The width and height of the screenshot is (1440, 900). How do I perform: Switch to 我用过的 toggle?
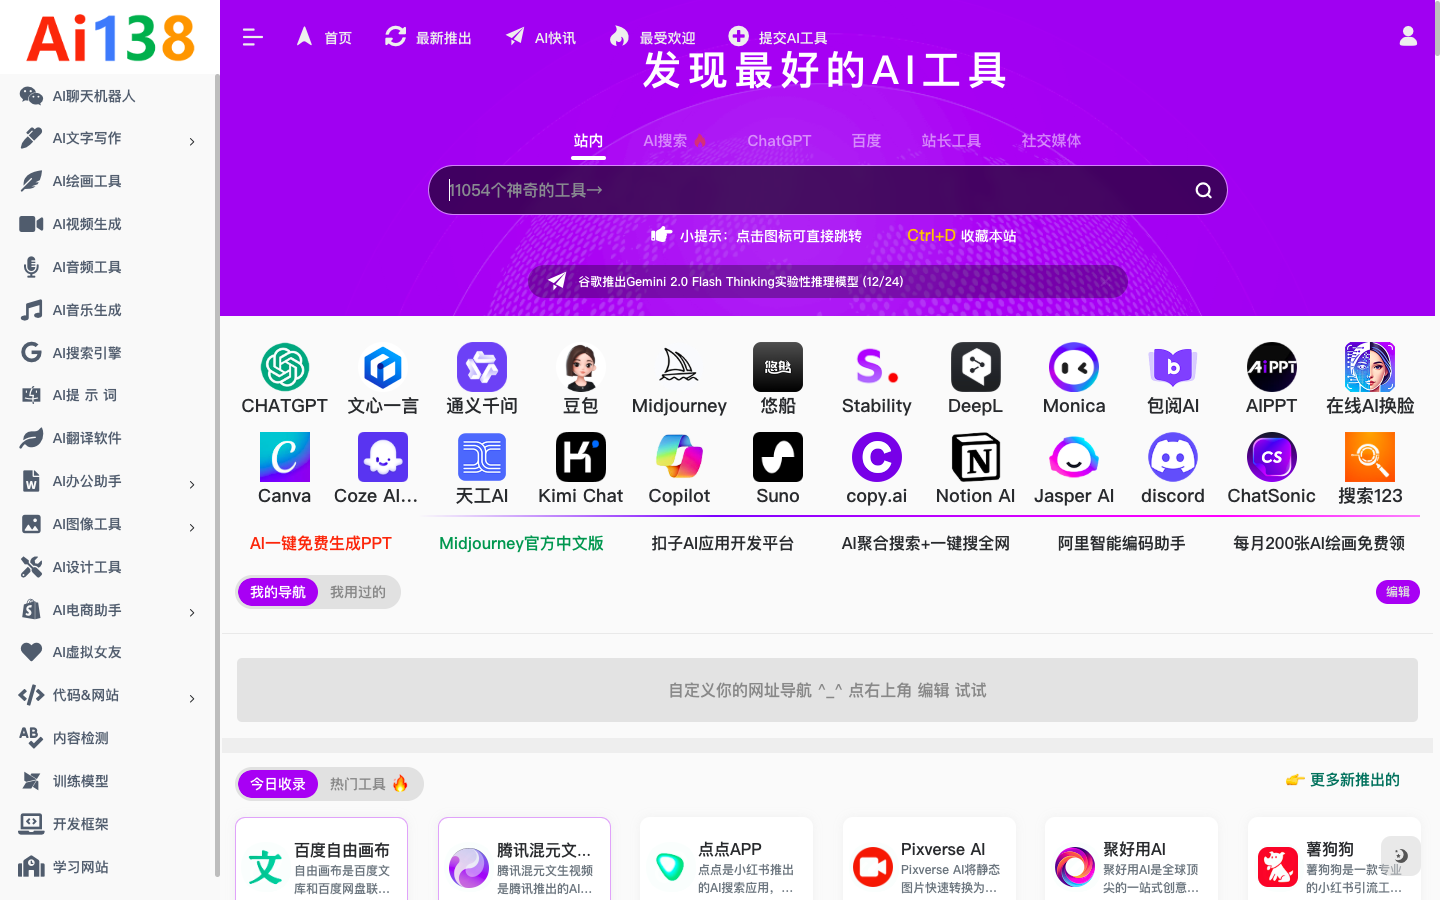(x=358, y=592)
